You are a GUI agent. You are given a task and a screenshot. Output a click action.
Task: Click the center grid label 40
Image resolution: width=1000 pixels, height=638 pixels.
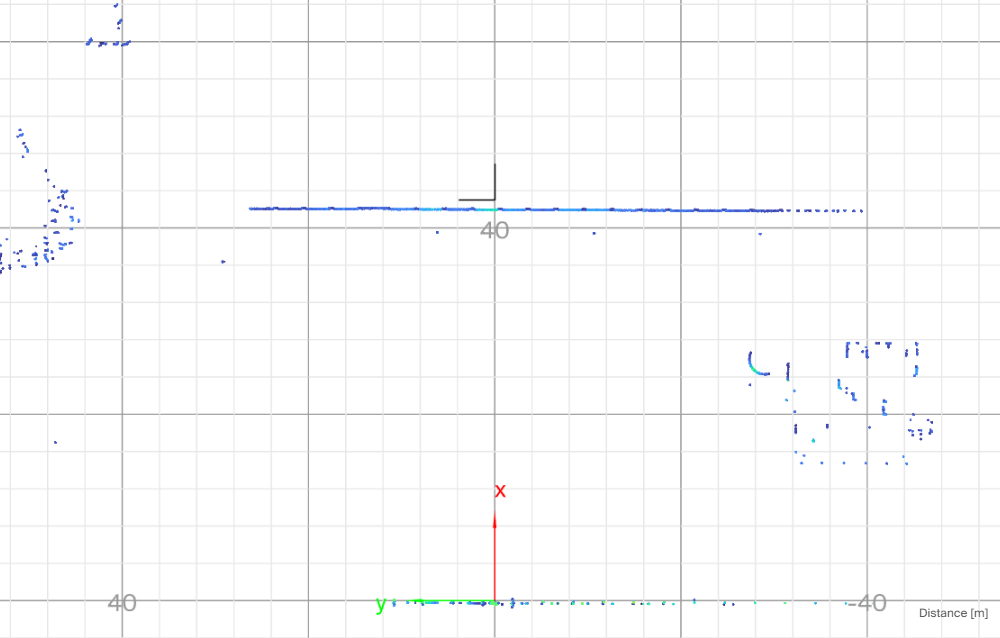[x=494, y=230]
